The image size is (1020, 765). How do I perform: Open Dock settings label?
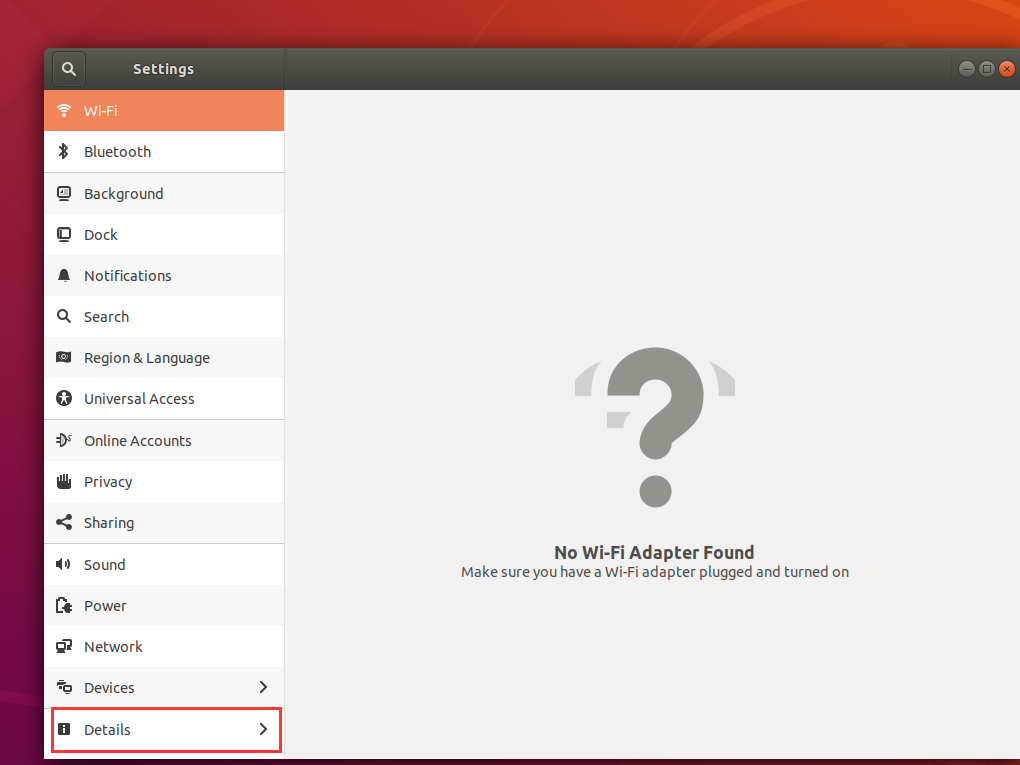coord(101,235)
